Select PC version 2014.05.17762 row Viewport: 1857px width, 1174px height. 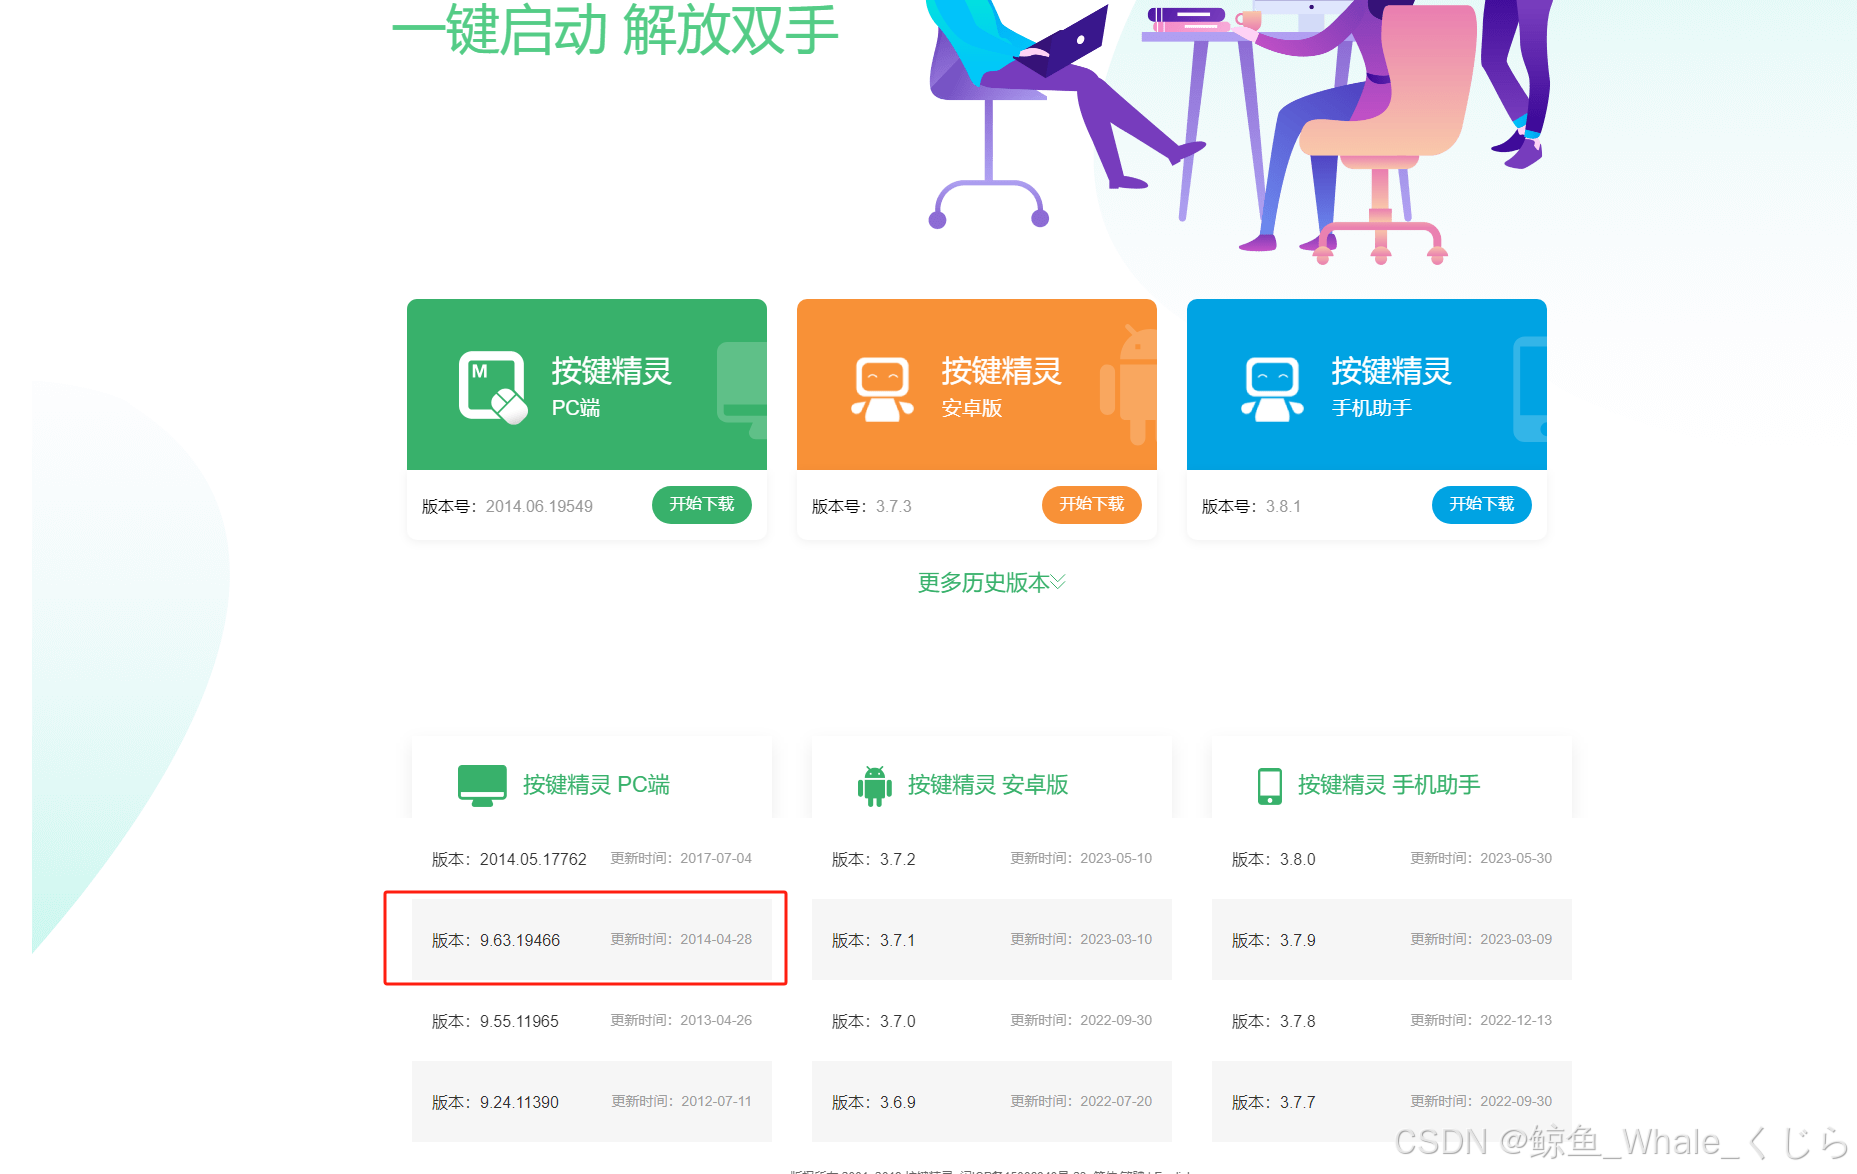(592, 859)
